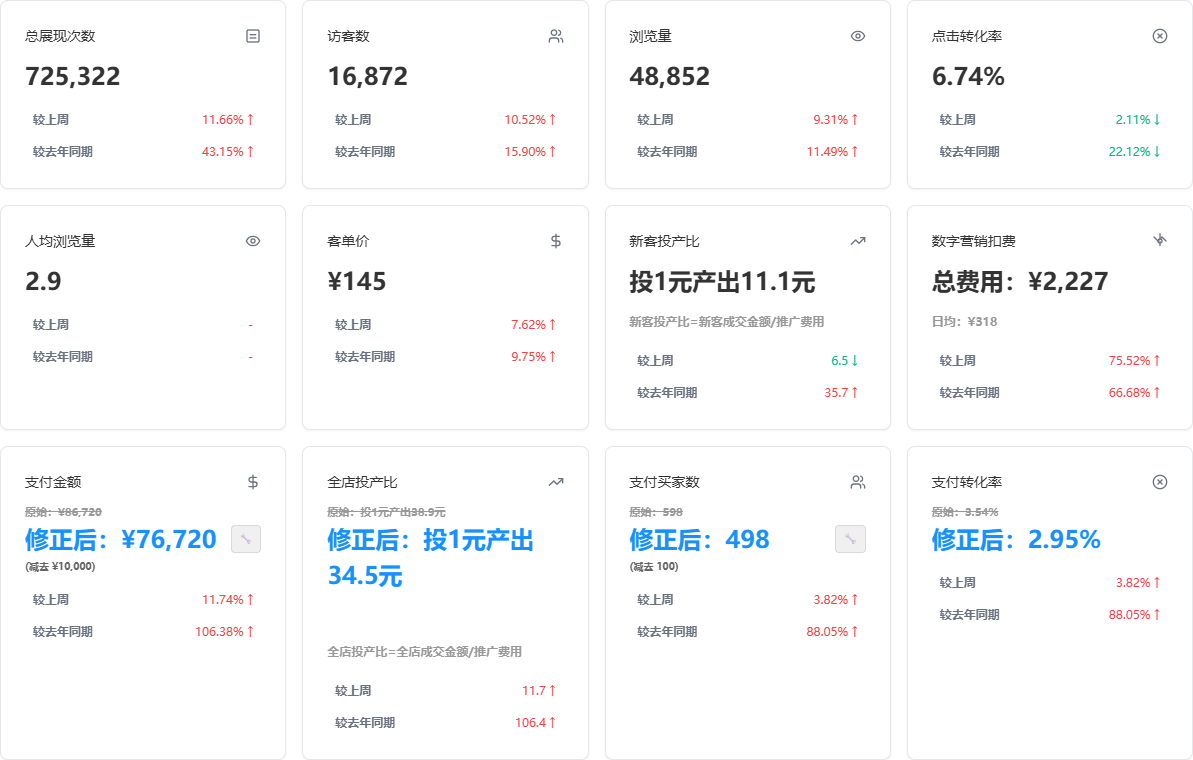Click the strikethrough 原始：¥86,720 amount
The width and height of the screenshot is (1193, 760).
[63, 510]
